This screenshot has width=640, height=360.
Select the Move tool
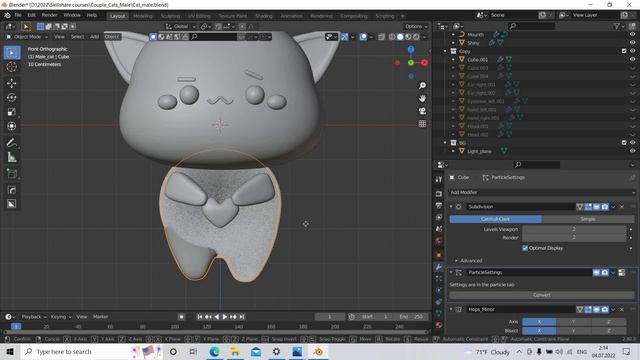[x=11, y=83]
